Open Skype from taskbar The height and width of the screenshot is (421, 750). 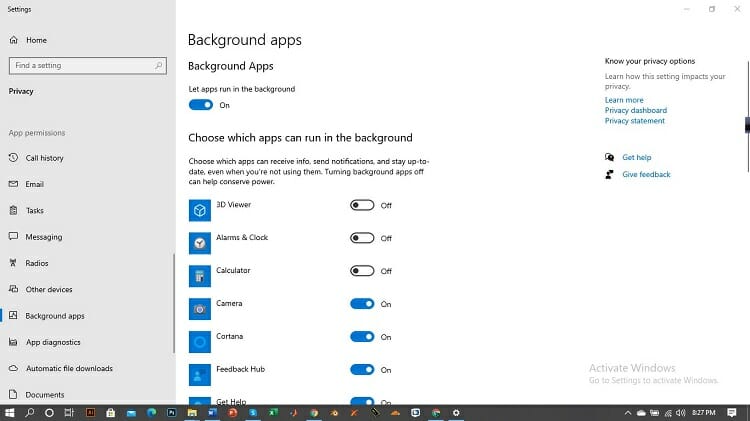tap(253, 412)
